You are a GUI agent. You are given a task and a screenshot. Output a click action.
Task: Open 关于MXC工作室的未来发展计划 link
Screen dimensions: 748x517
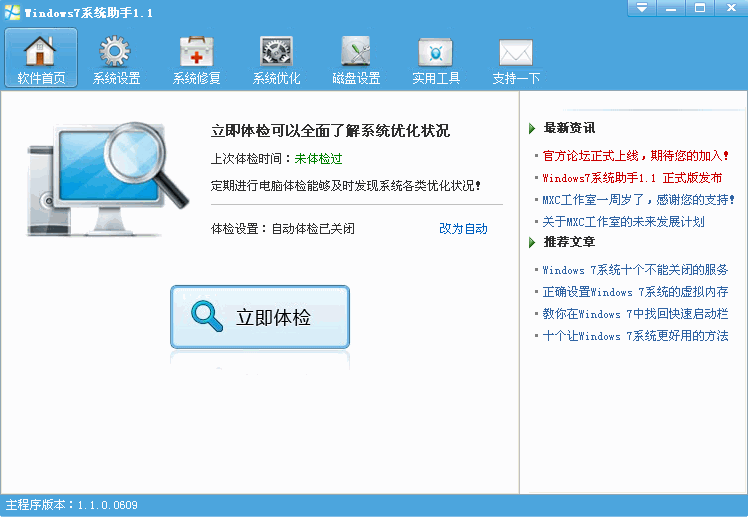pyautogui.click(x=623, y=221)
